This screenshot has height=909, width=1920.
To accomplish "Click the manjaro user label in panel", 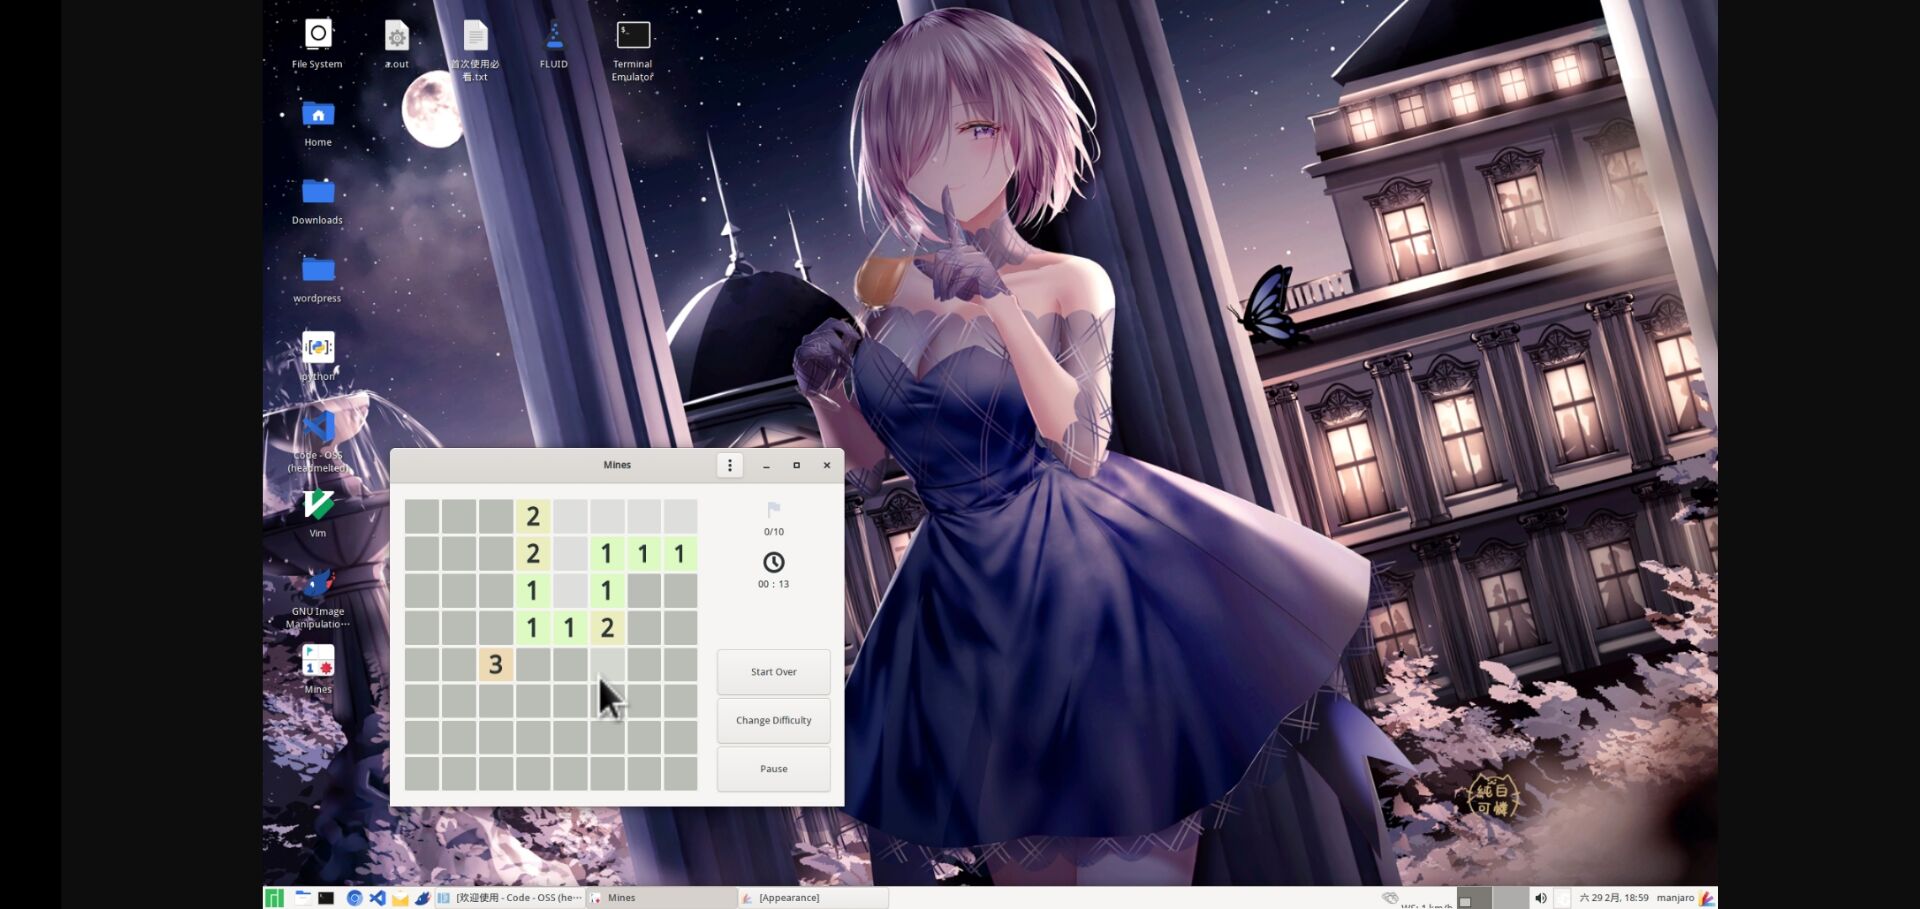I will [x=1675, y=898].
